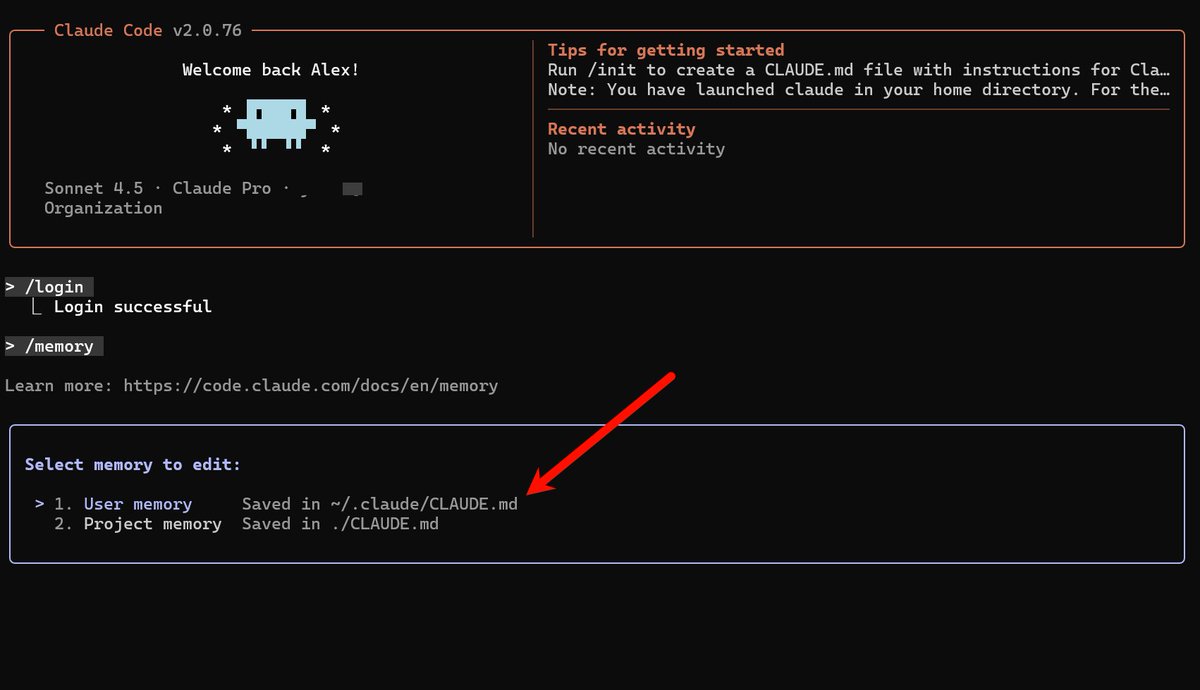
Task: Click the "Note: You have launched claude" line
Action: tap(859, 90)
